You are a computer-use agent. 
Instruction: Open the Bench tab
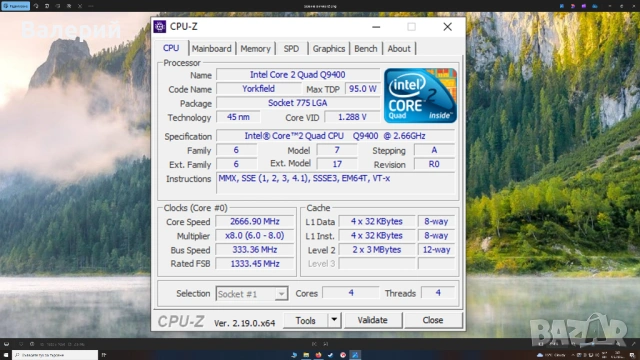tap(365, 49)
